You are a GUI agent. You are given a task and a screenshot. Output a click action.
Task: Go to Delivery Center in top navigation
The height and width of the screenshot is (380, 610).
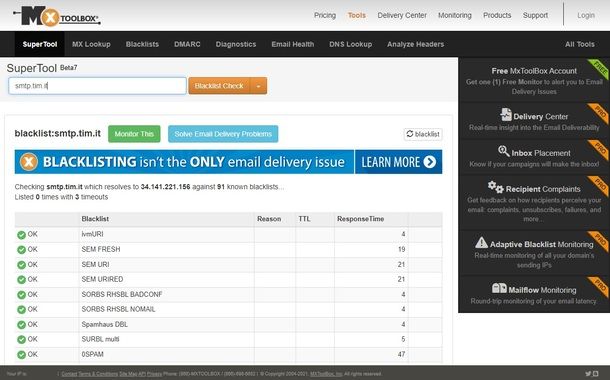click(x=402, y=15)
